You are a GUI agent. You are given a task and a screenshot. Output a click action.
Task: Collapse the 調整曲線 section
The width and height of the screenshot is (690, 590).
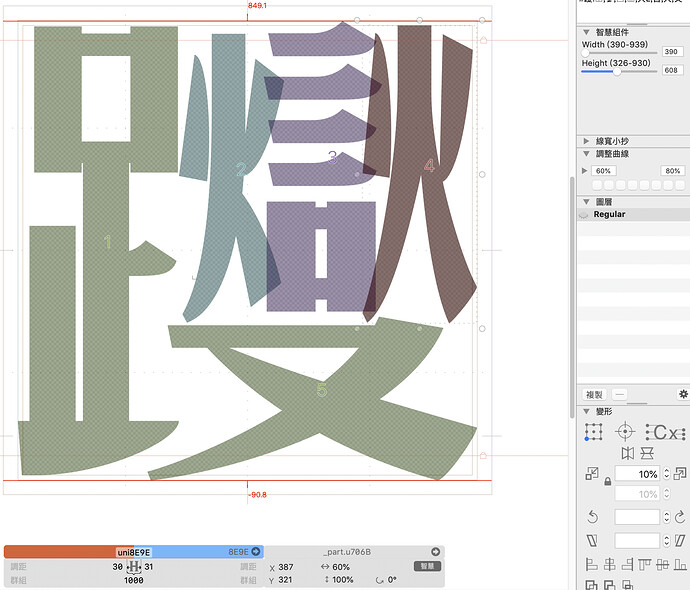586,154
